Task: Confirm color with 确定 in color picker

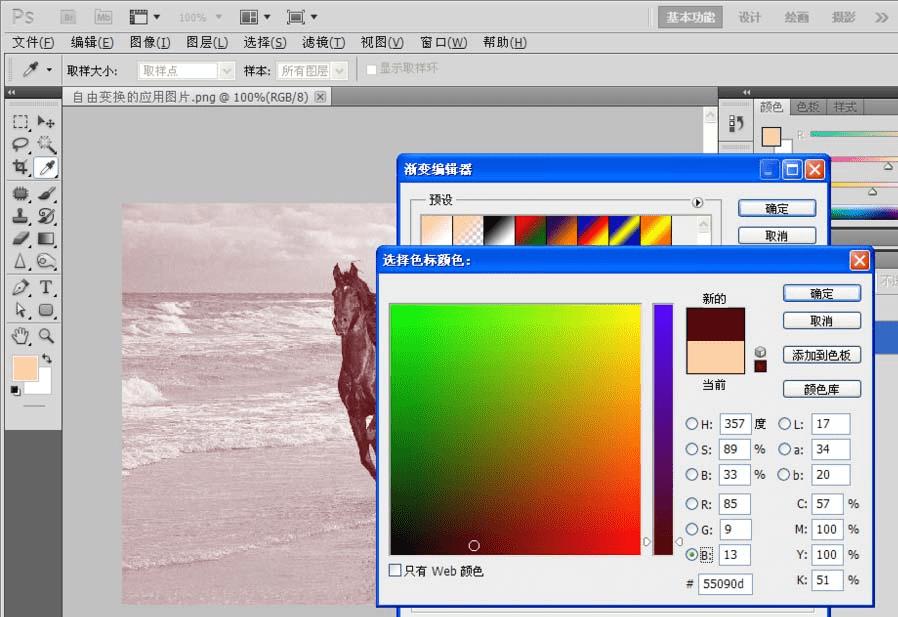Action: click(821, 293)
